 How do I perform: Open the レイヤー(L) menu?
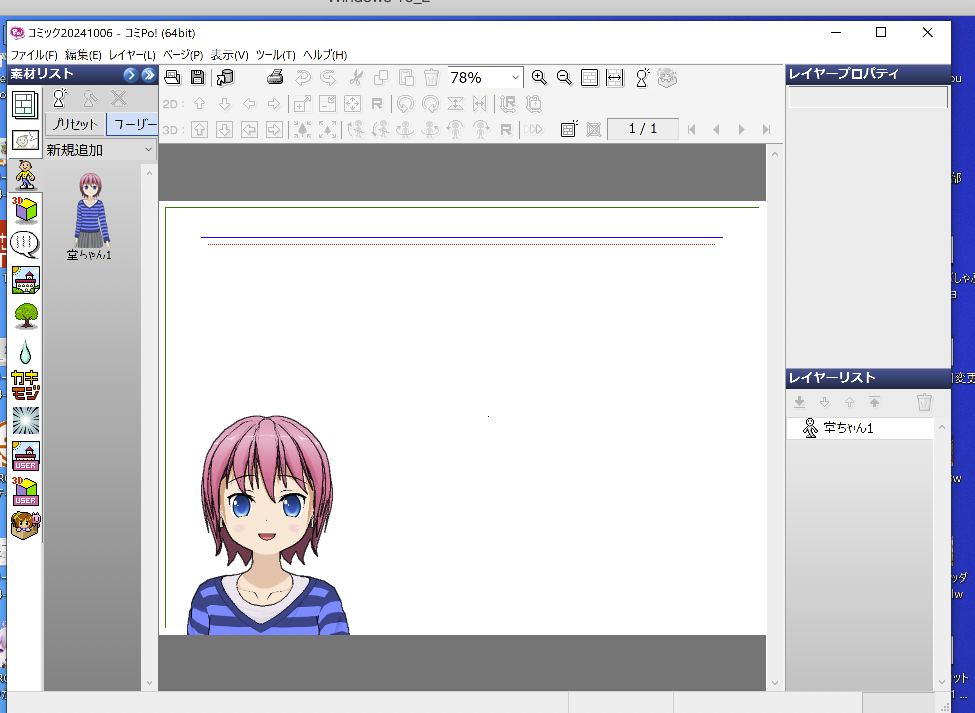[132, 55]
